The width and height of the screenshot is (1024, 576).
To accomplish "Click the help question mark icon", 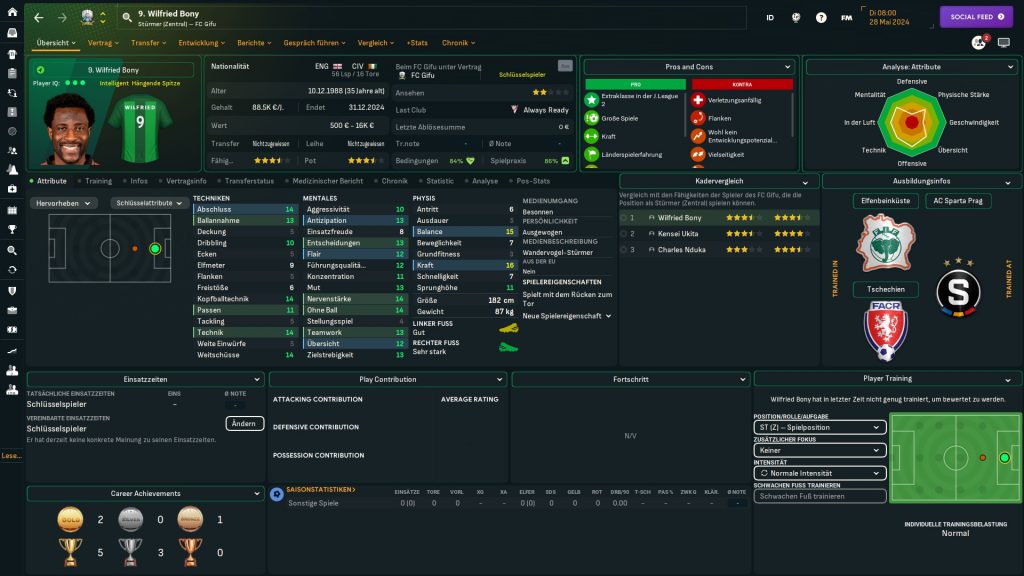I will (821, 17).
